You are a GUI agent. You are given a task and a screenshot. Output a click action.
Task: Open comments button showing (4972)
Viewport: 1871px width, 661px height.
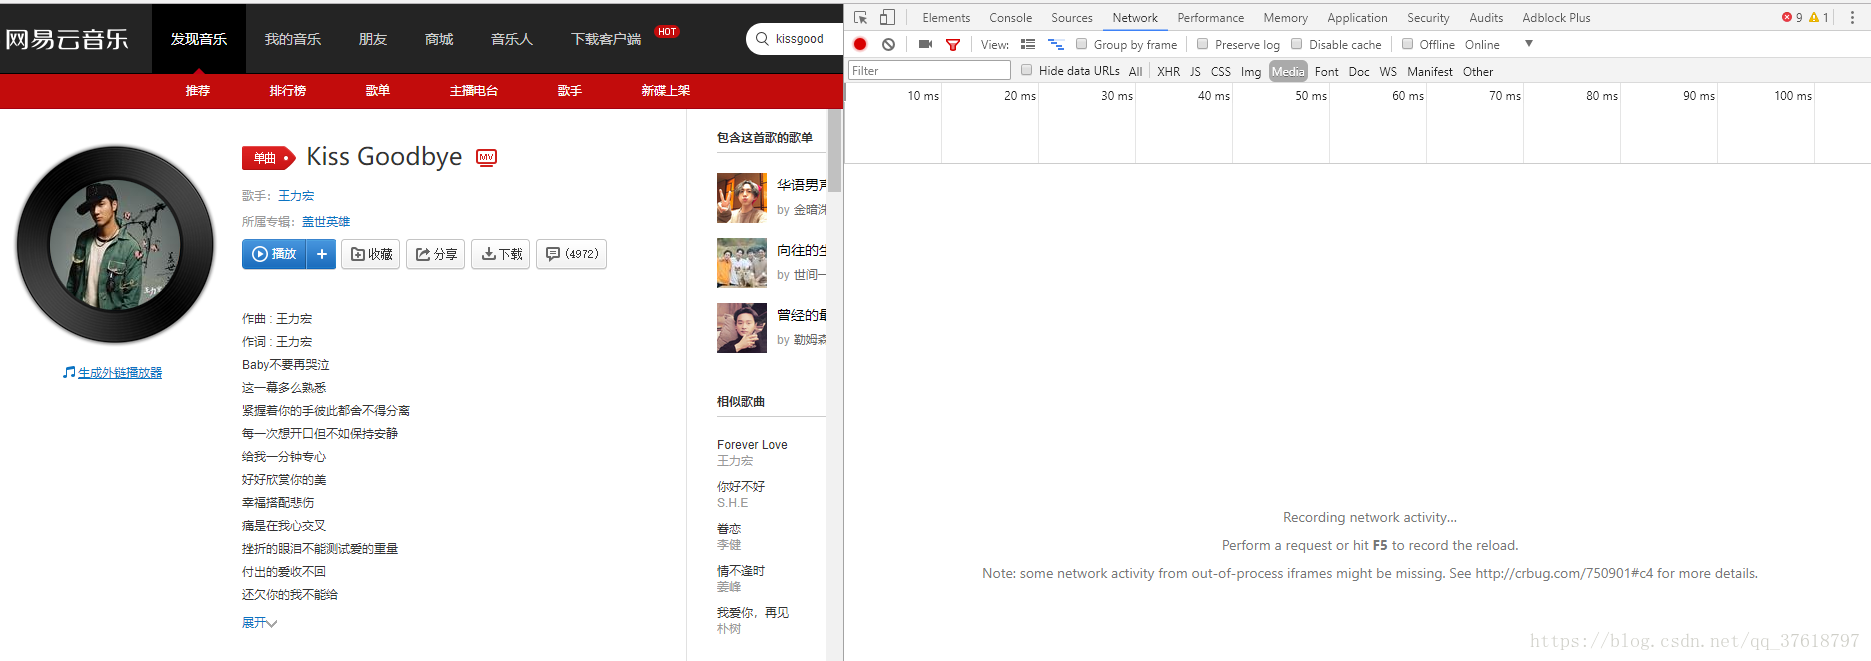[x=572, y=254]
